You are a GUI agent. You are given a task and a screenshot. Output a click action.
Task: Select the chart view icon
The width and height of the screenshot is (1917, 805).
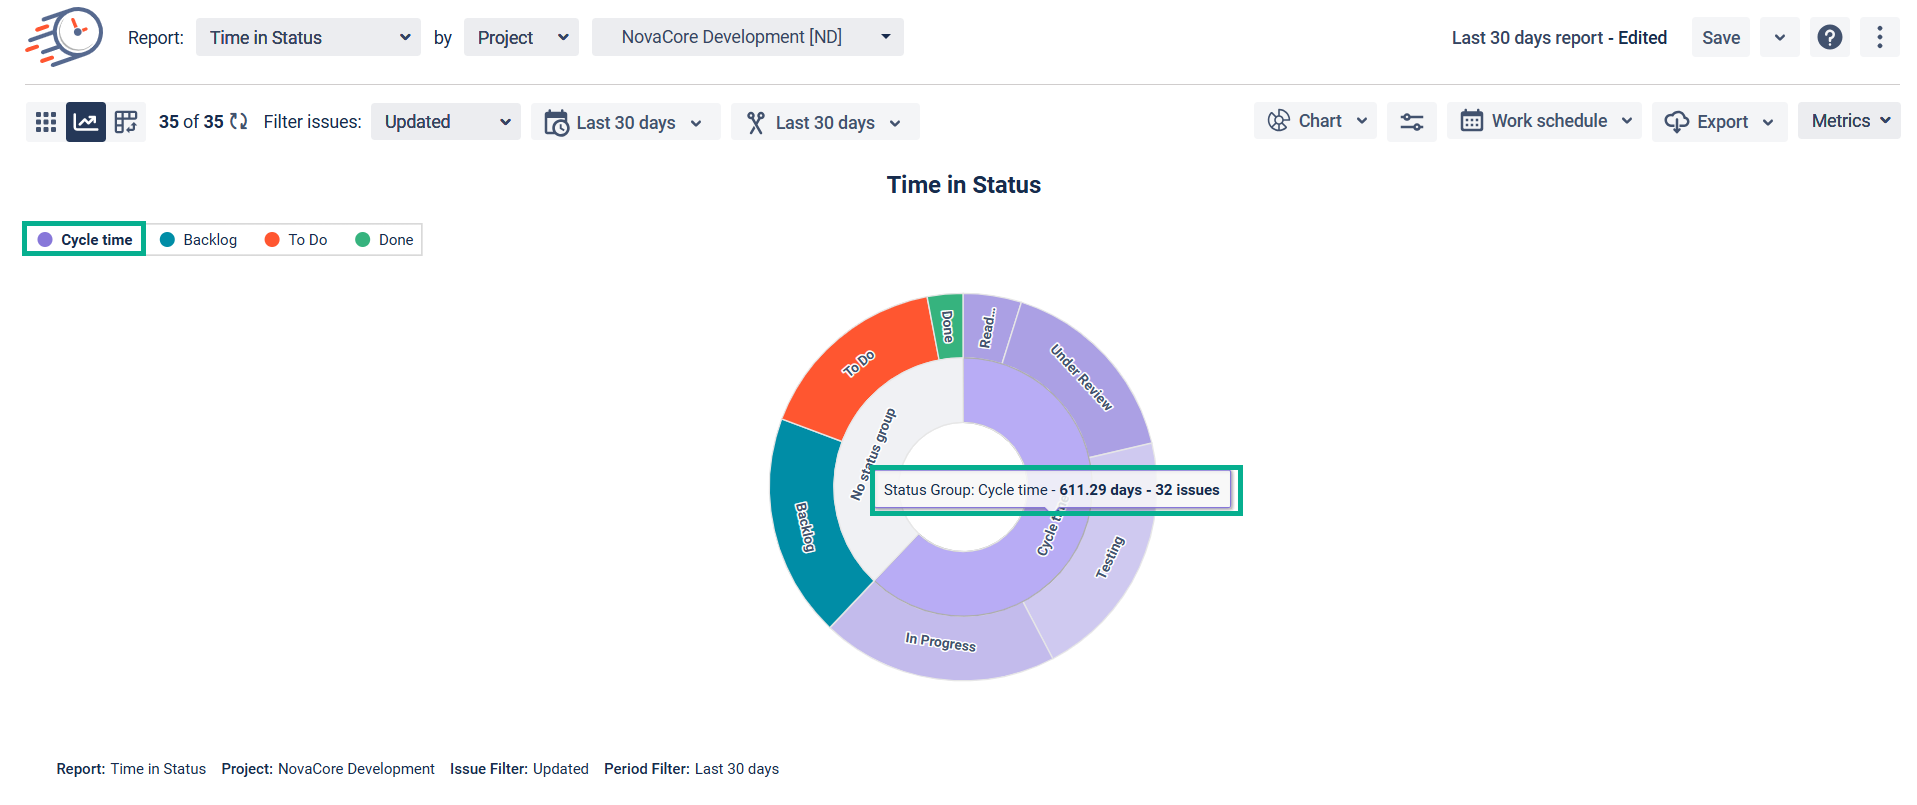point(86,122)
